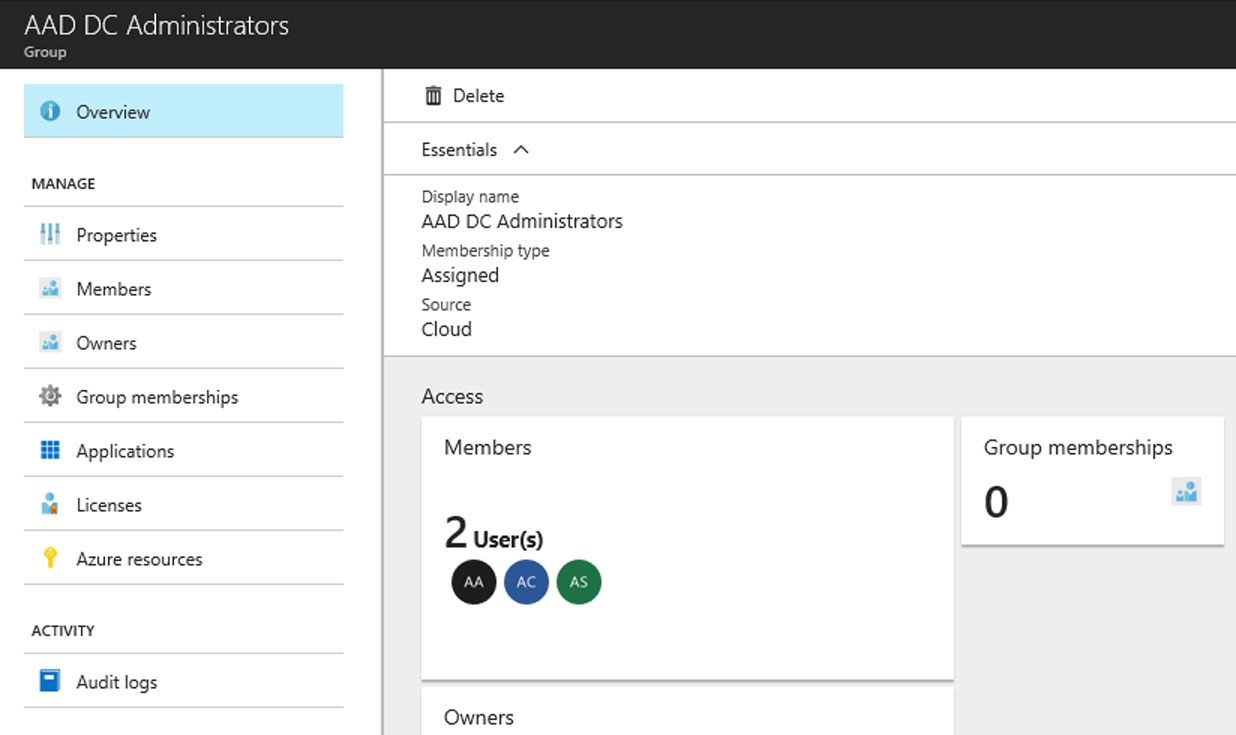Click the Audit logs book icon
The height and width of the screenshot is (735, 1236).
click(x=50, y=682)
